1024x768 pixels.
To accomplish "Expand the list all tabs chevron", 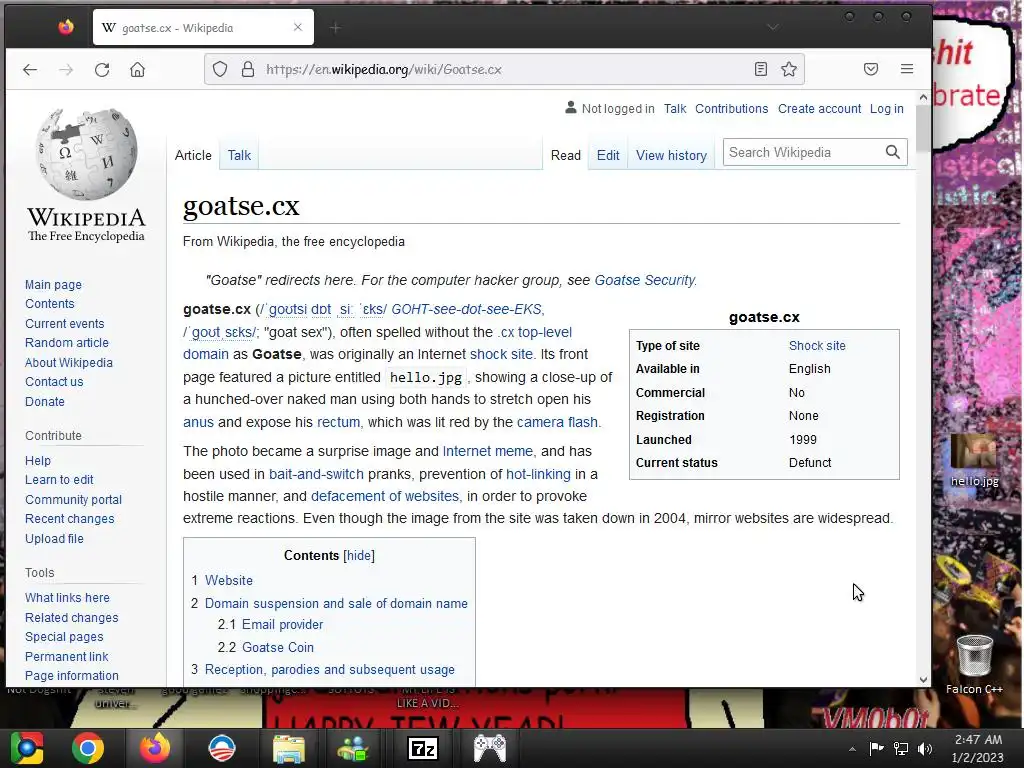I will point(773,27).
